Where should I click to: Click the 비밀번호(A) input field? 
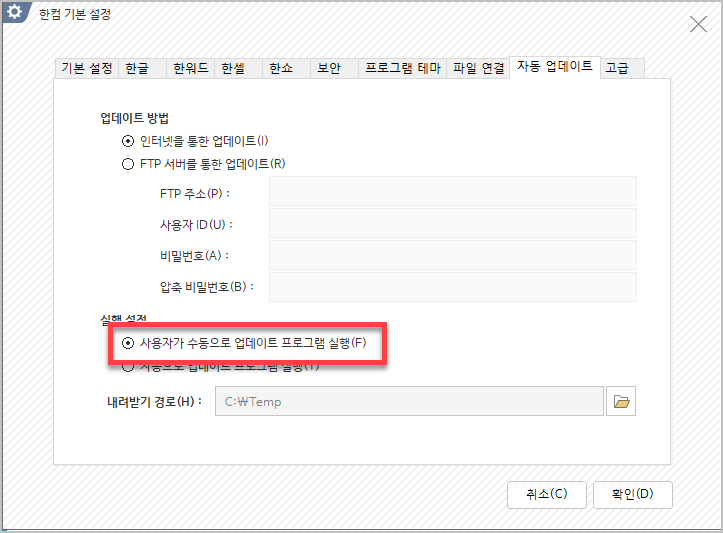point(453,255)
